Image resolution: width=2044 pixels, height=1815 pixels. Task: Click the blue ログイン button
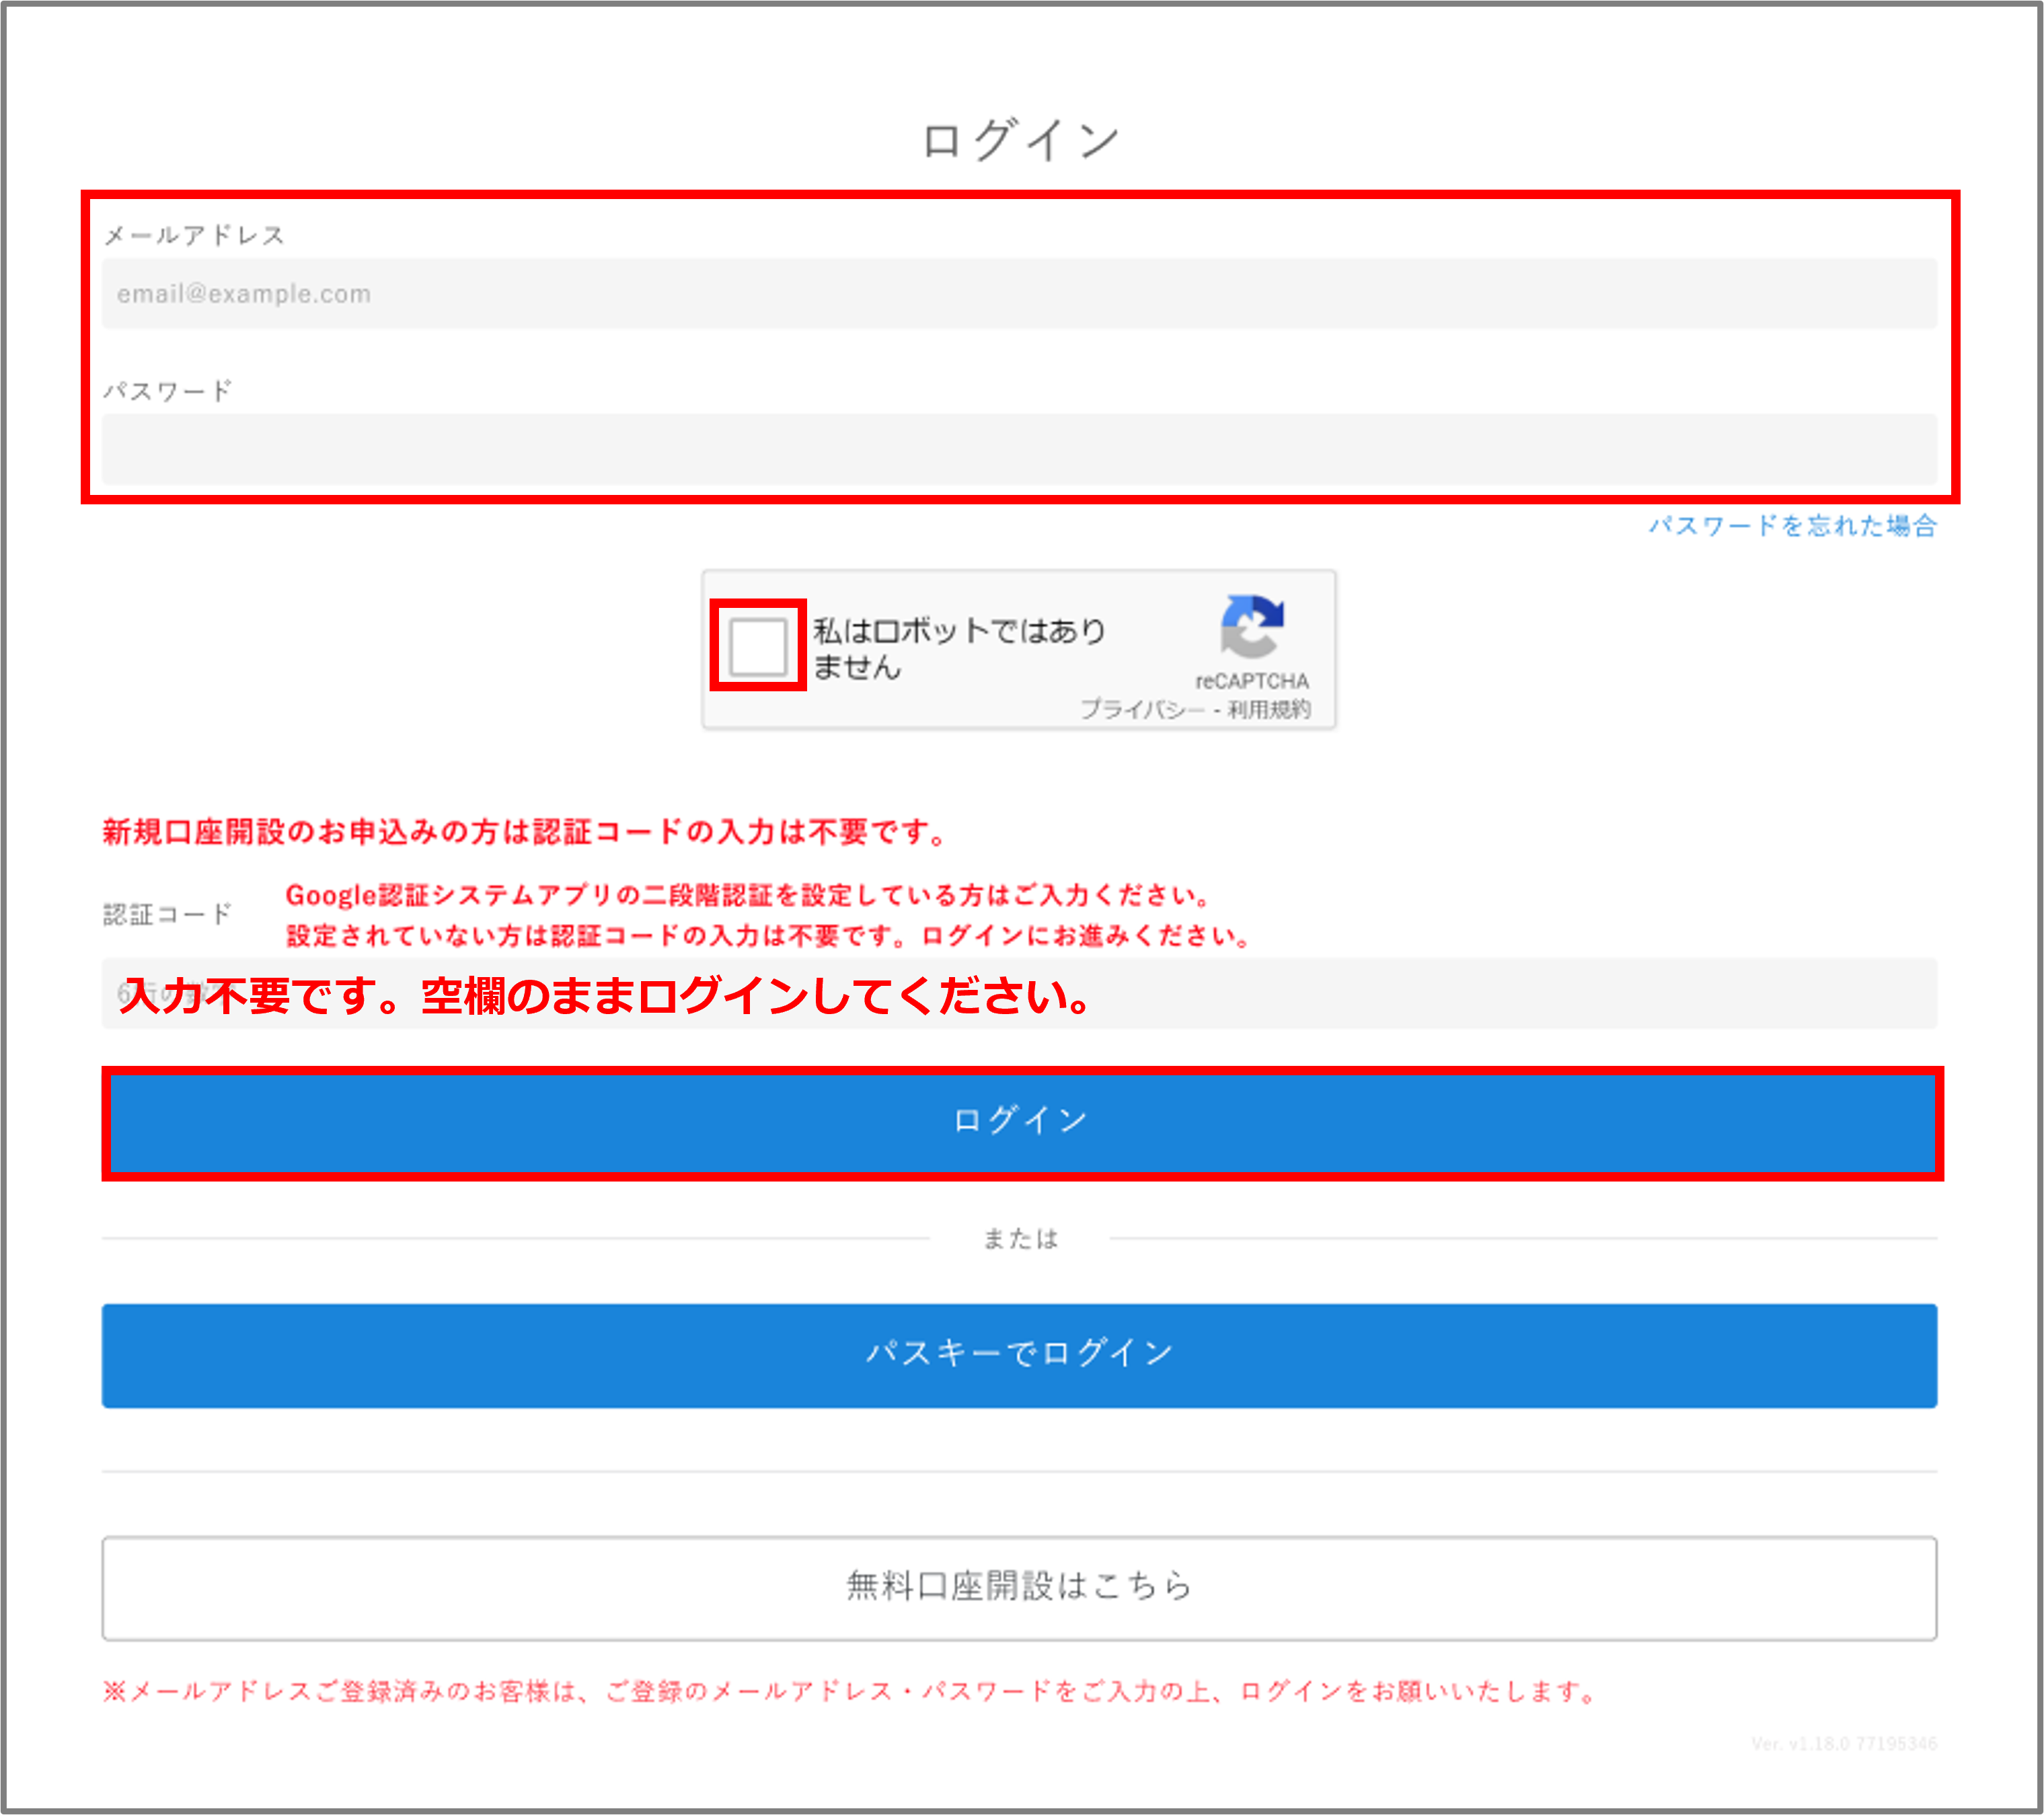point(1022,1122)
